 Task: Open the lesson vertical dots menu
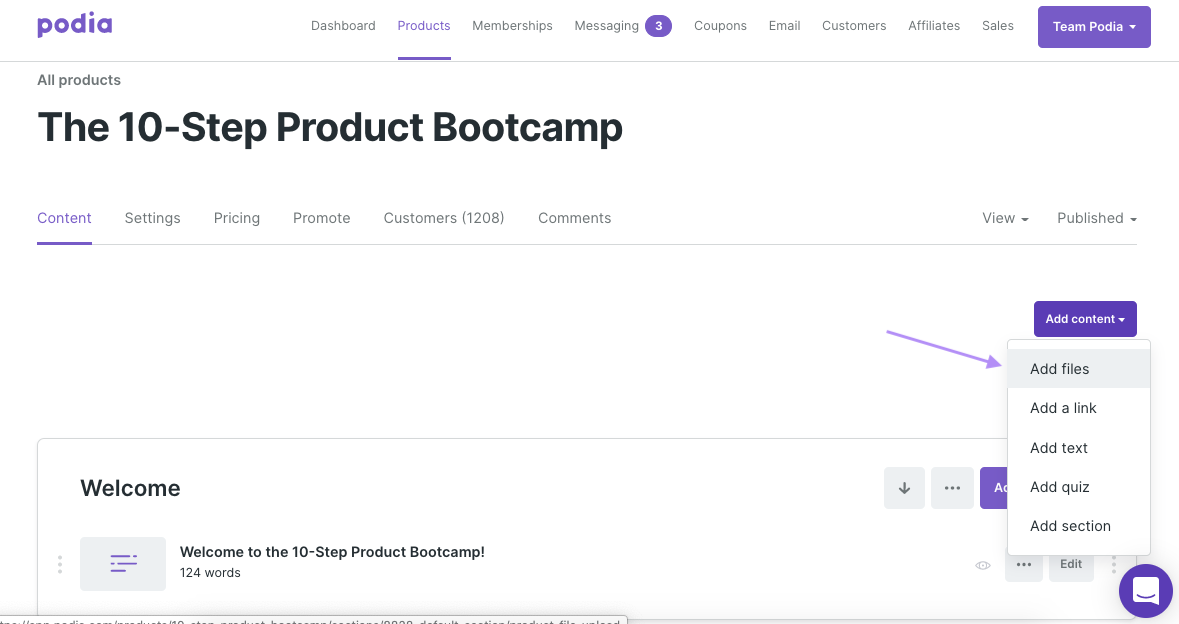click(1114, 565)
